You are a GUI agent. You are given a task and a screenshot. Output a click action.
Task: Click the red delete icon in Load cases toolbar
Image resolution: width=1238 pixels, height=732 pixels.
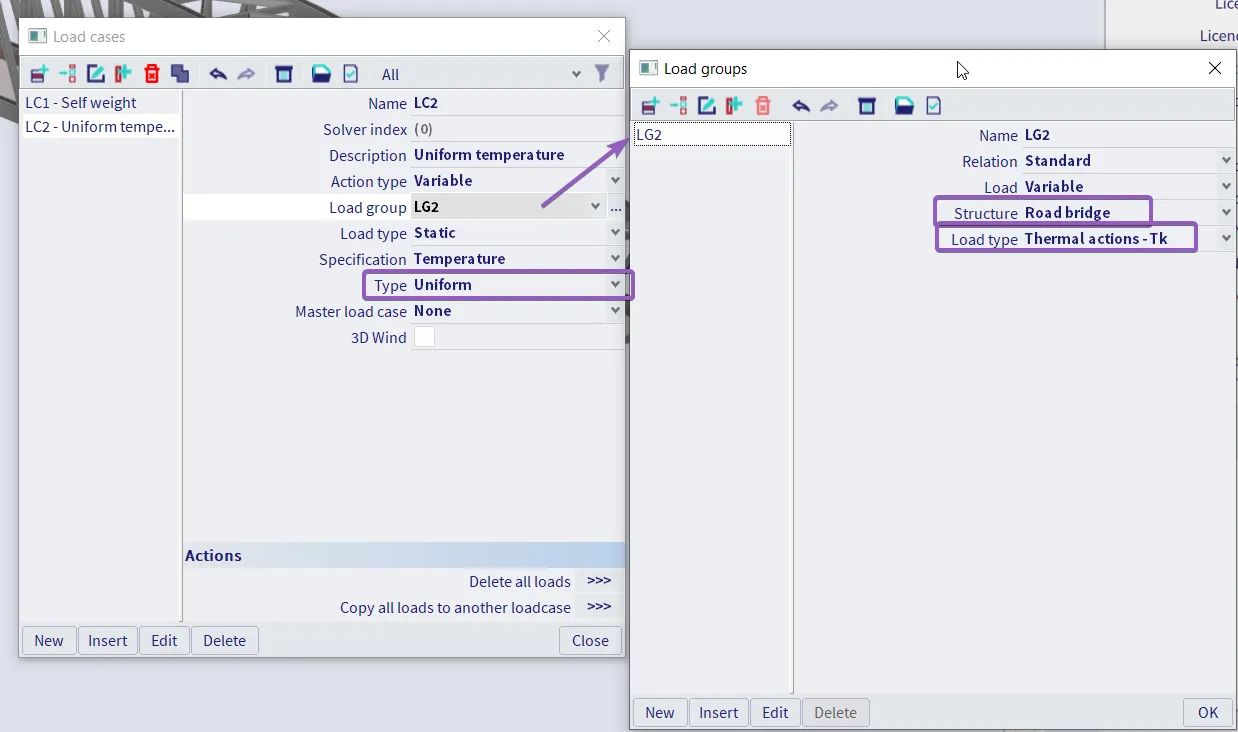click(x=151, y=74)
